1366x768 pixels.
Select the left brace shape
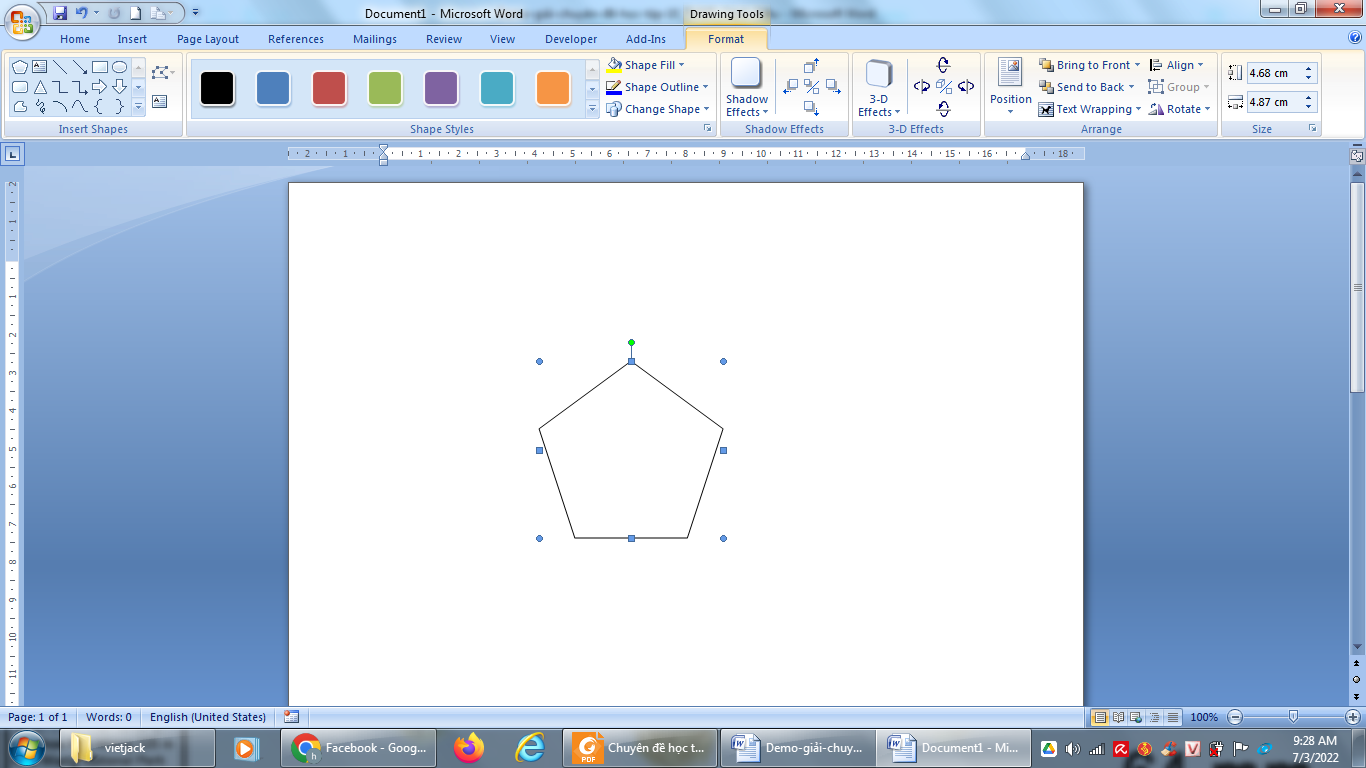click(x=99, y=107)
